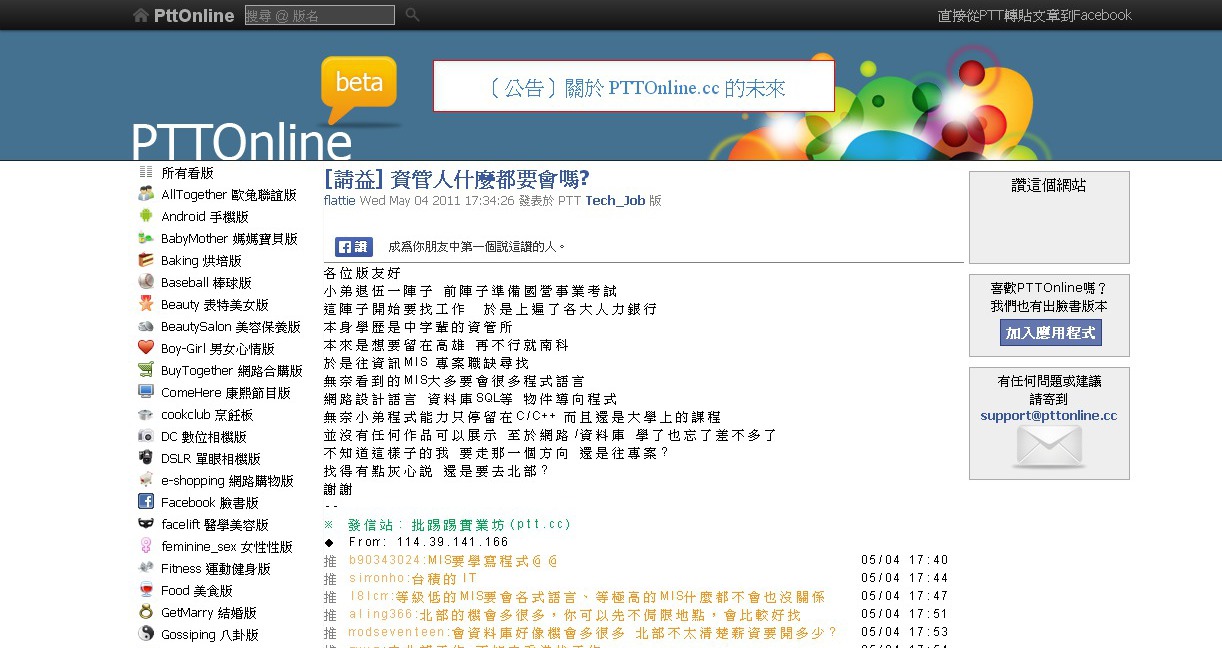This screenshot has width=1222, height=648.
Task: Click the Fitness dumbbell icon
Action: click(146, 568)
